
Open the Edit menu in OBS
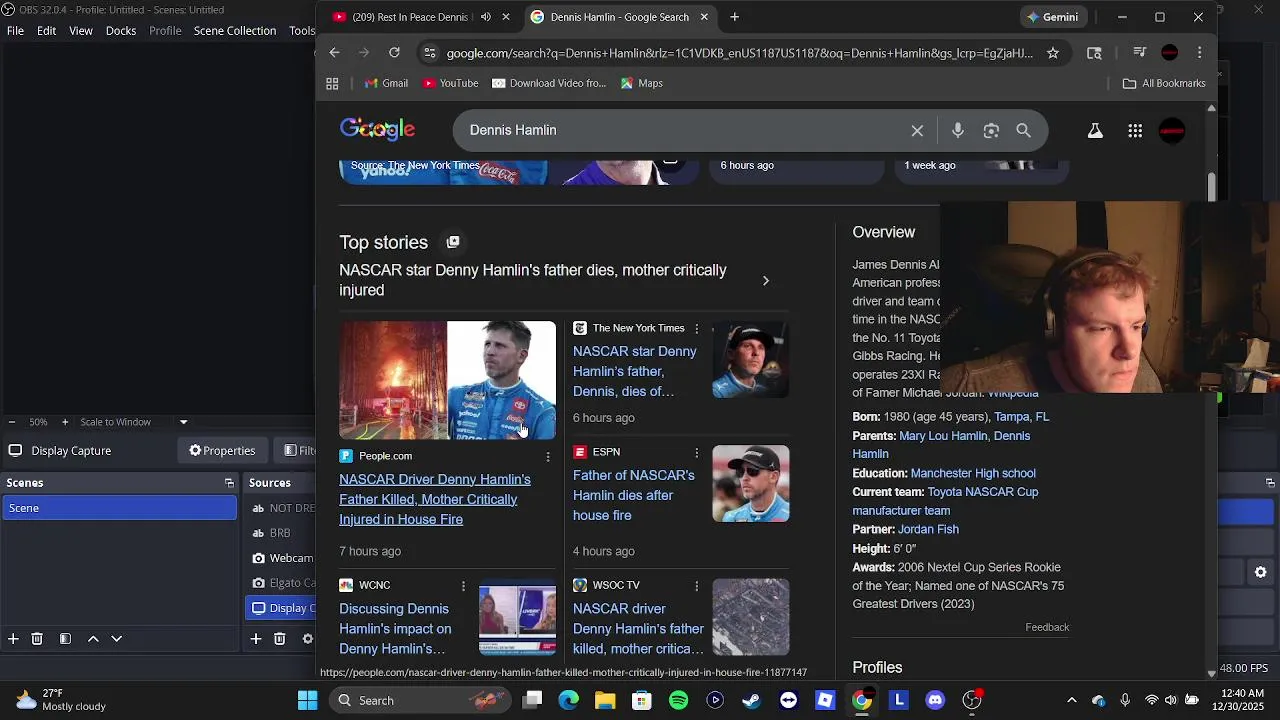point(47,31)
